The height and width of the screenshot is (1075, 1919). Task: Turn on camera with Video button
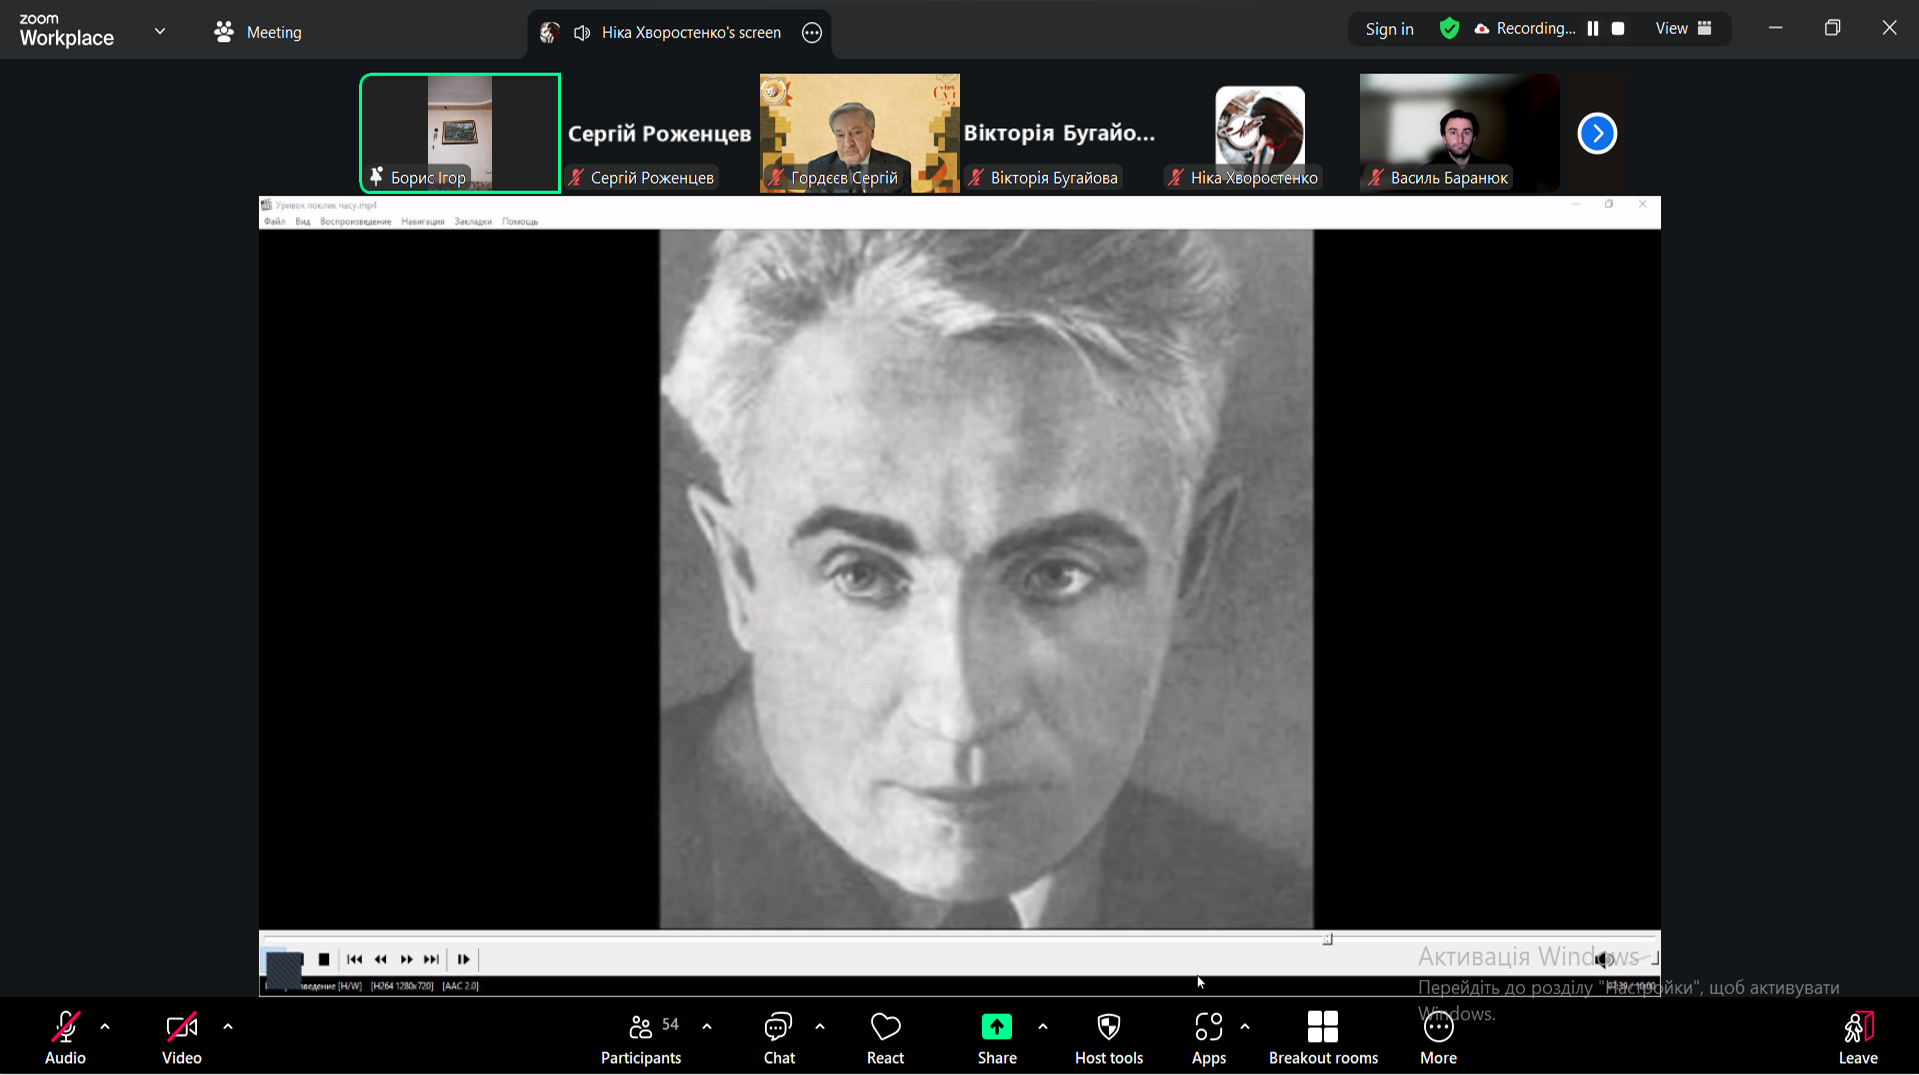point(181,1038)
